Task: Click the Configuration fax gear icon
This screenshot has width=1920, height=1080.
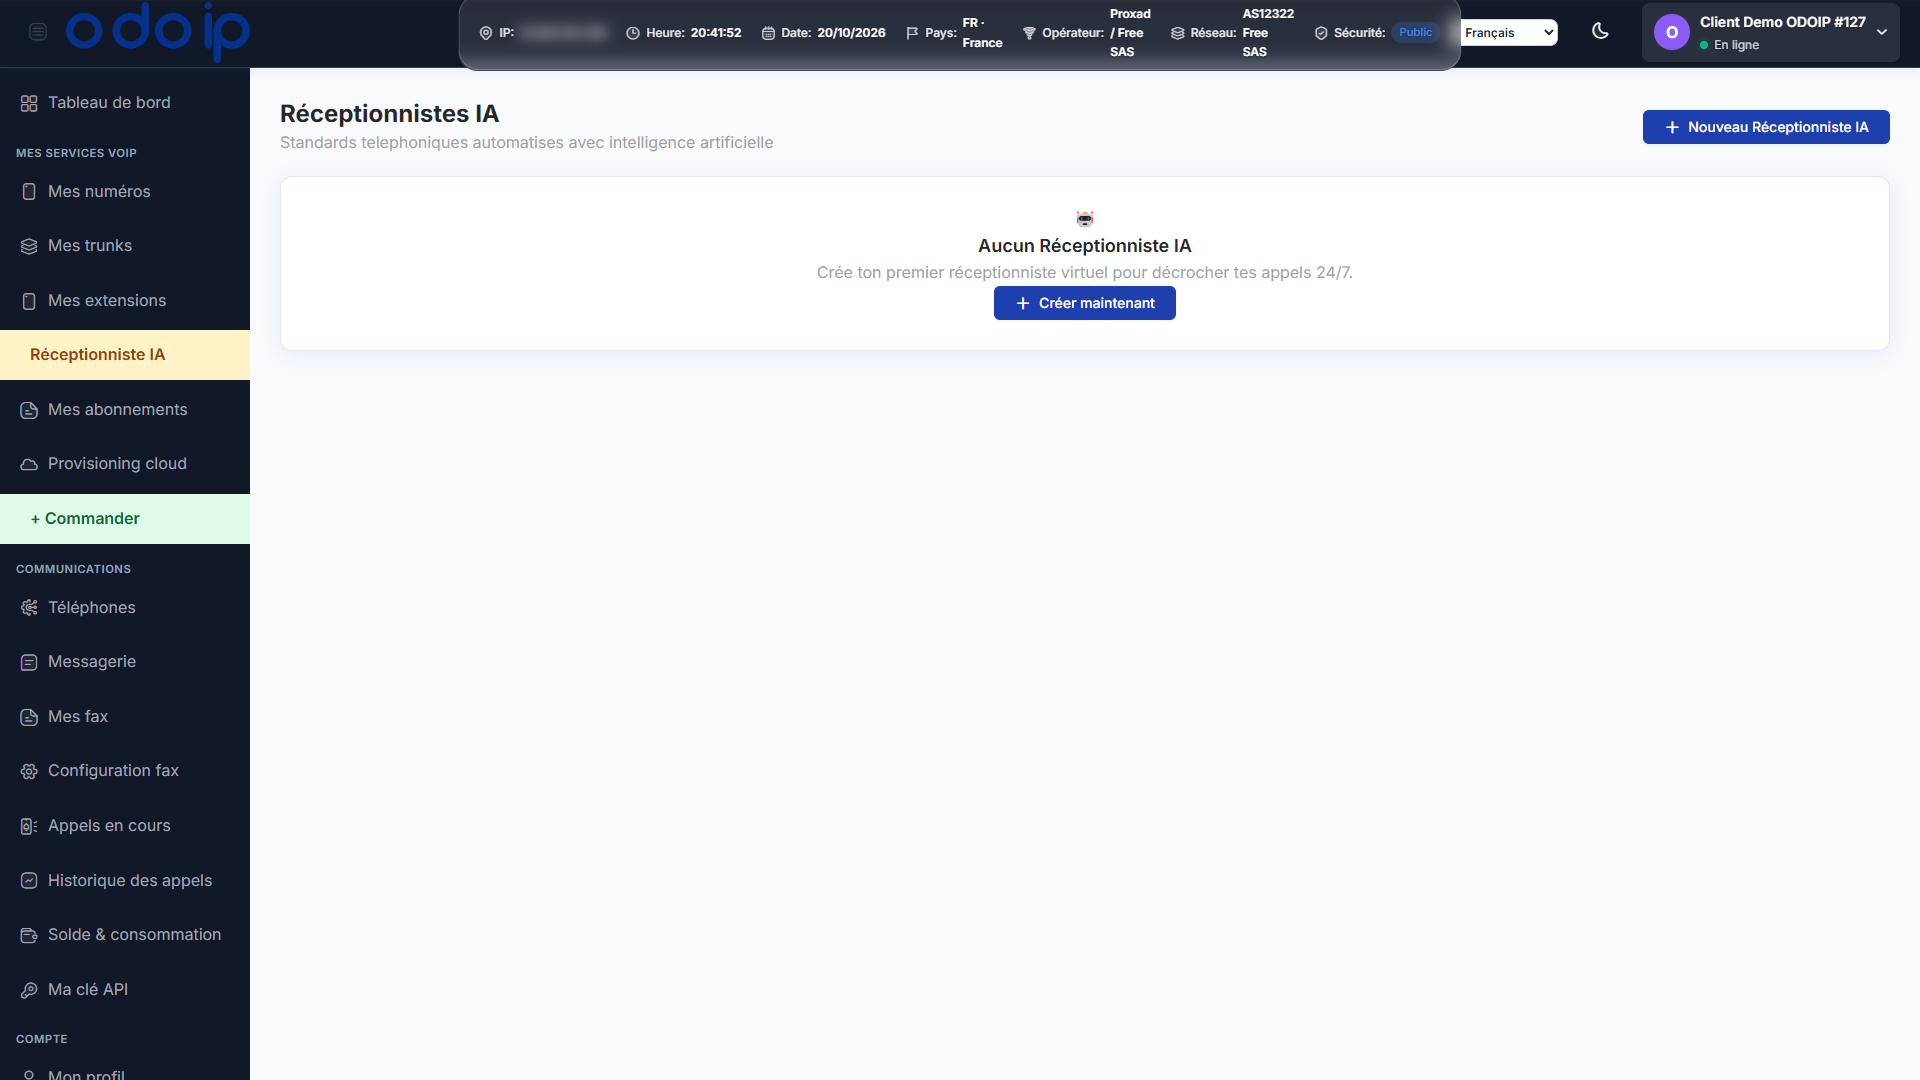Action: 29,771
